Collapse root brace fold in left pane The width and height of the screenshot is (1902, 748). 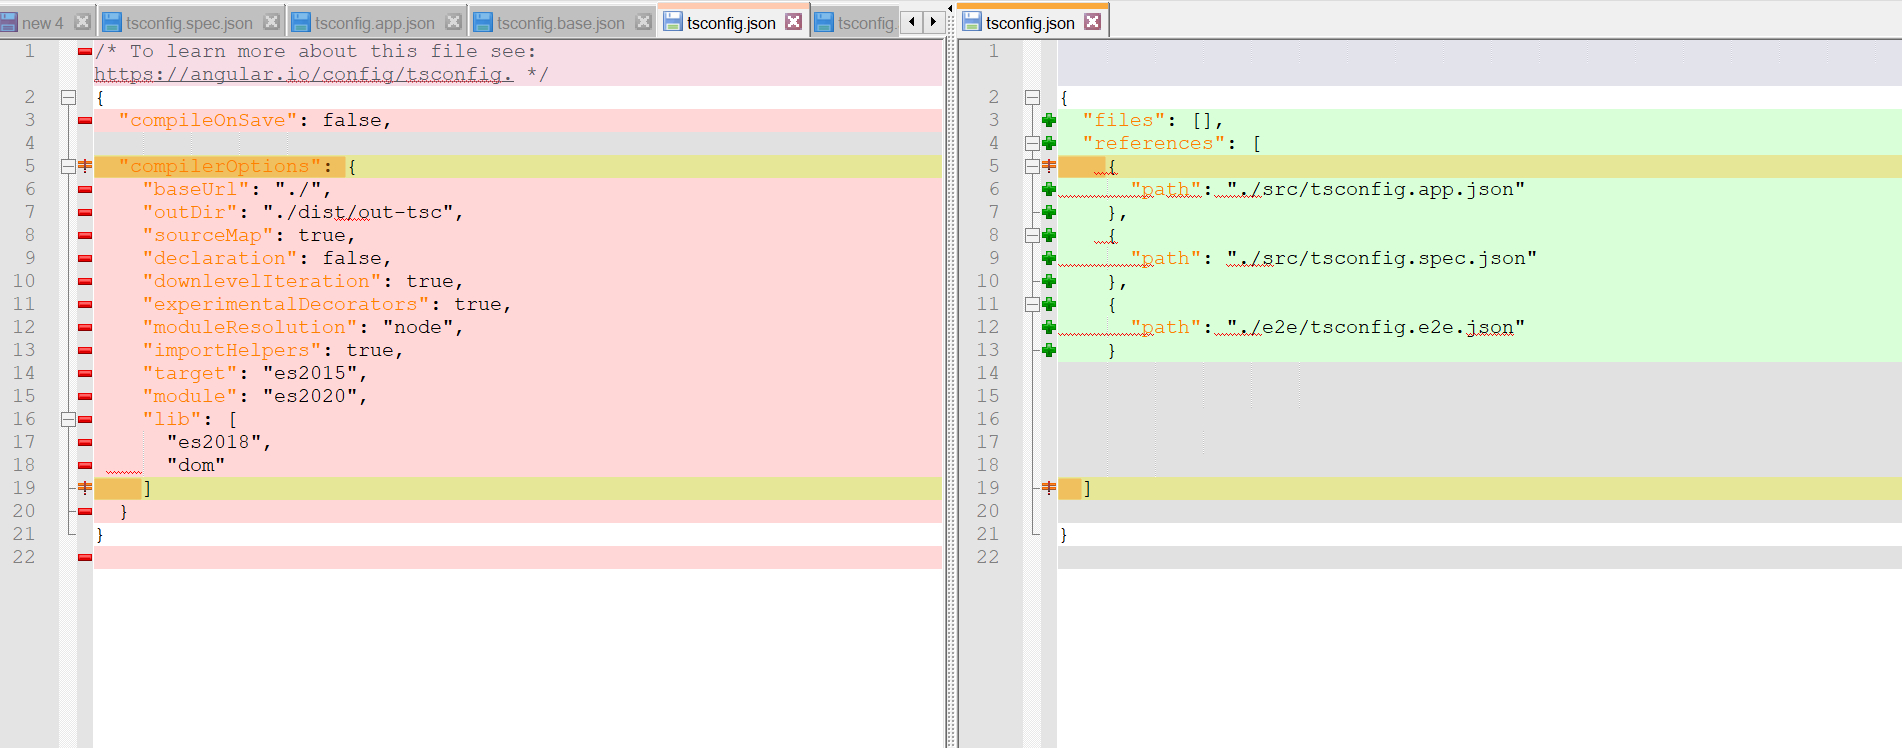coord(68,97)
